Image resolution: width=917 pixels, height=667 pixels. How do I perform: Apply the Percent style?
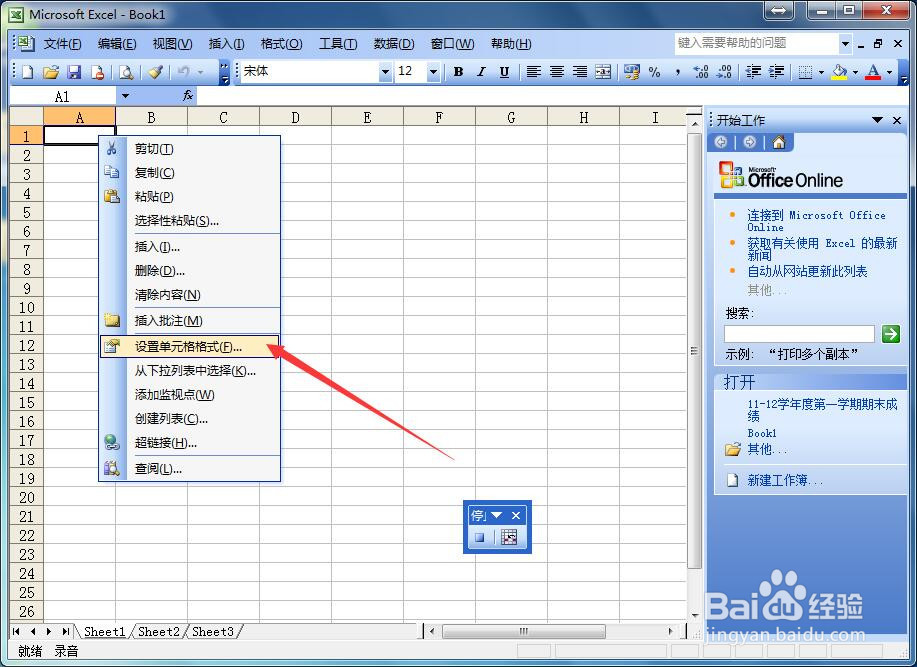coord(654,72)
